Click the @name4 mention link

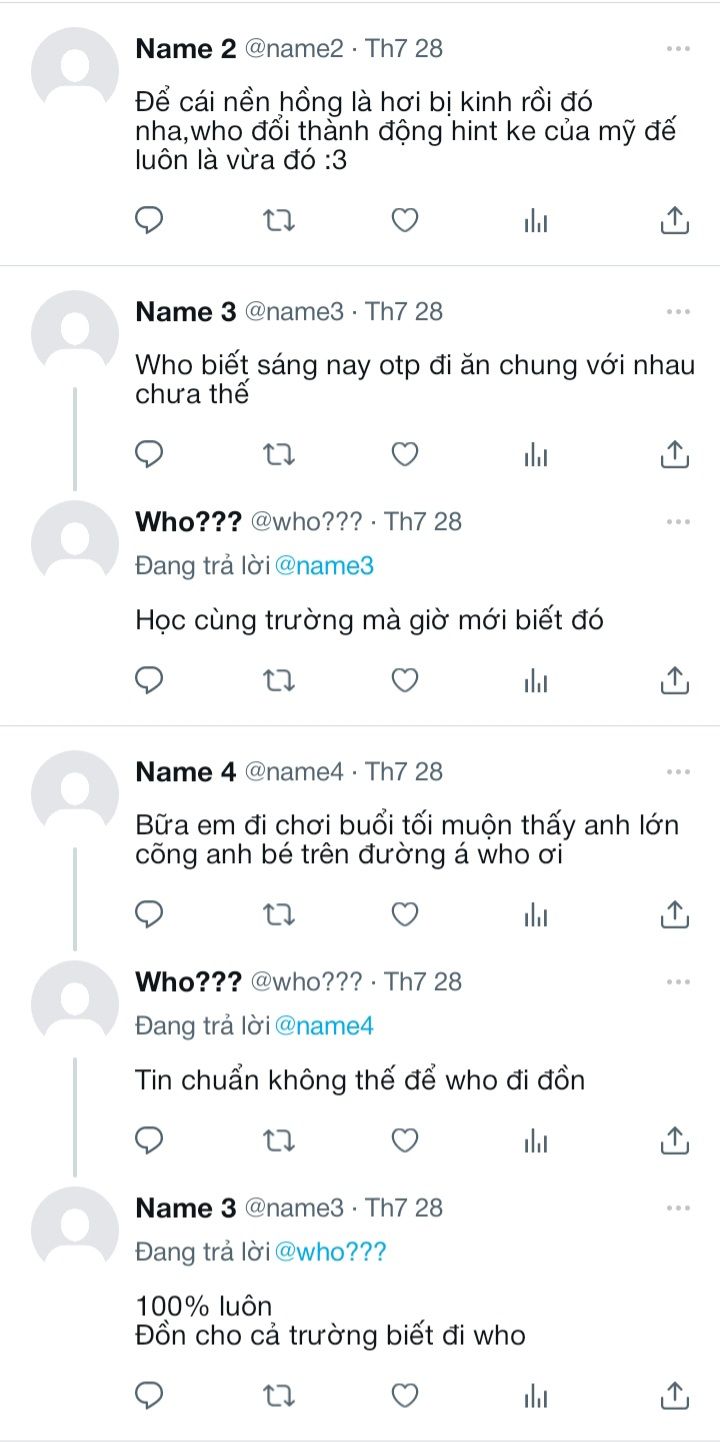[324, 1026]
